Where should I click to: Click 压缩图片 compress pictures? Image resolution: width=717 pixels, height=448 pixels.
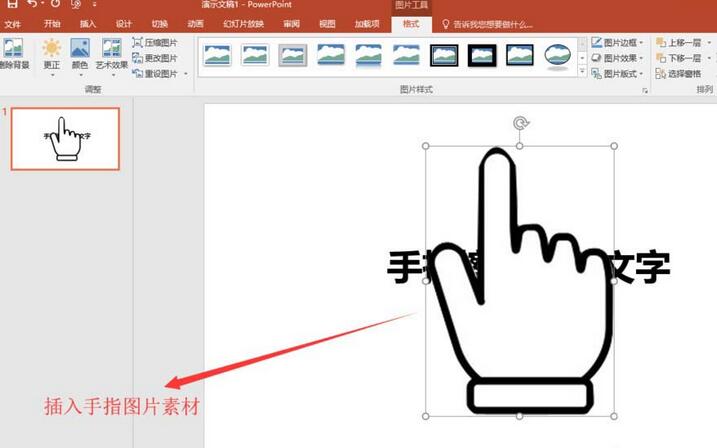(155, 43)
